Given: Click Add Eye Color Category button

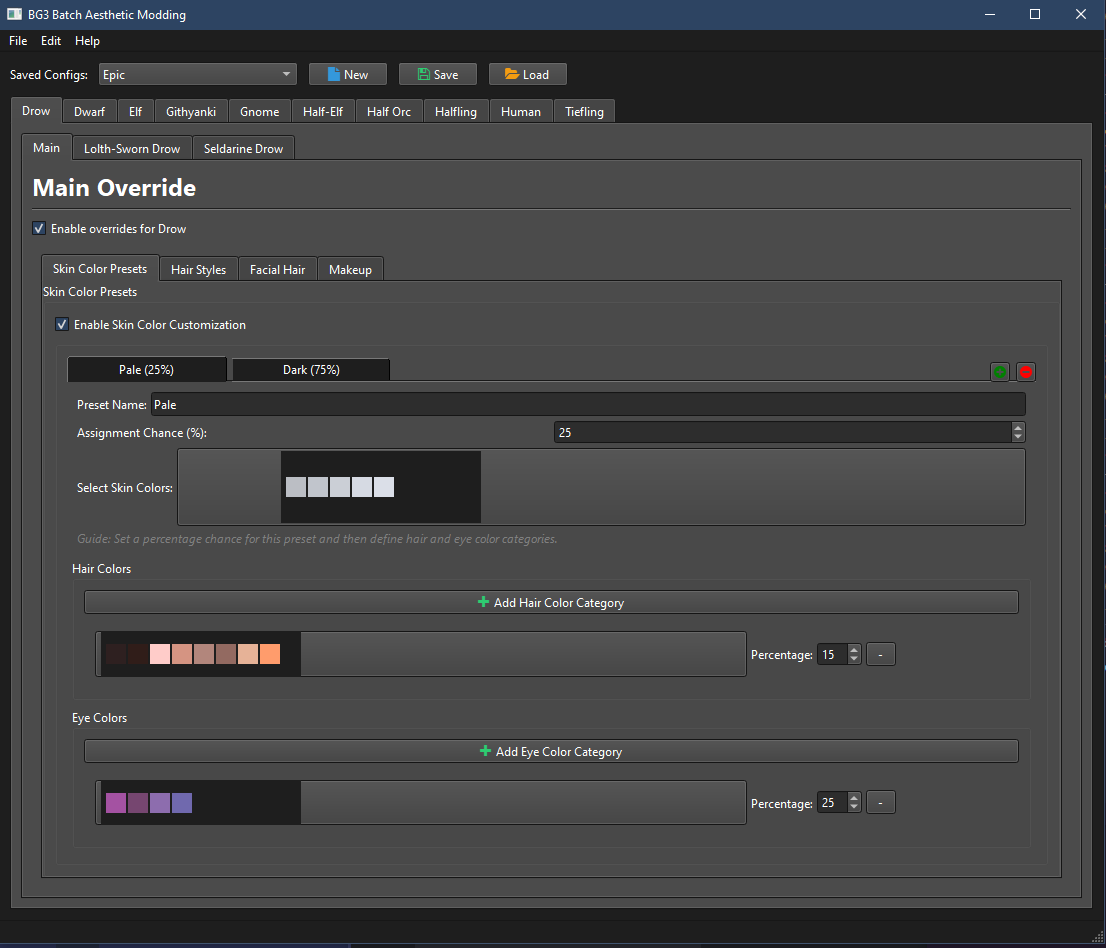Looking at the screenshot, I should (x=552, y=751).
